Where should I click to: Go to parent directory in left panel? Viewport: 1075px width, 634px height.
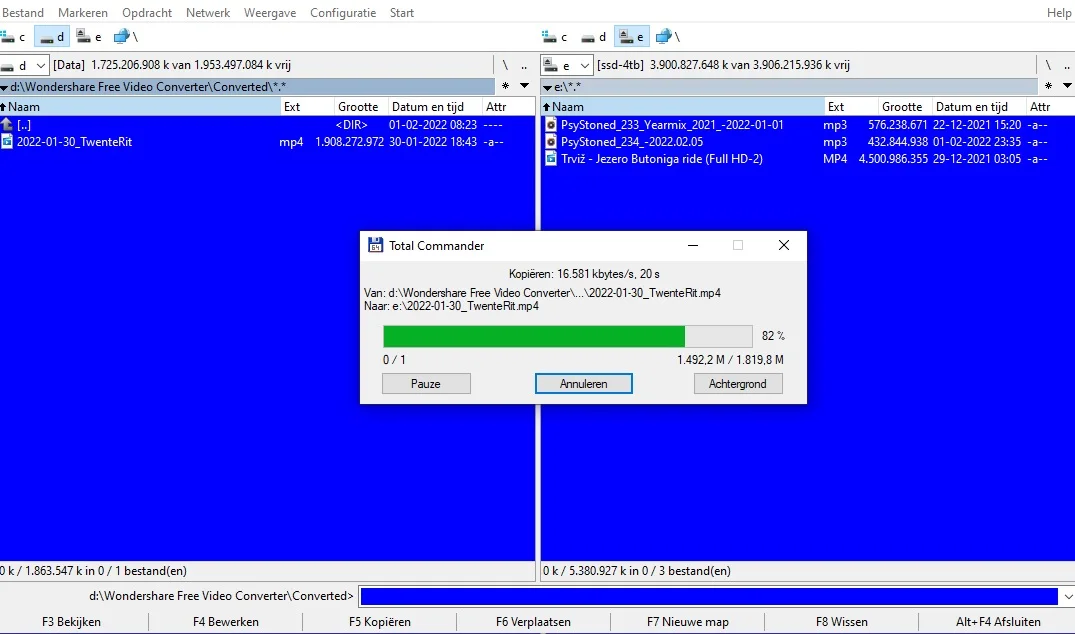point(524,65)
